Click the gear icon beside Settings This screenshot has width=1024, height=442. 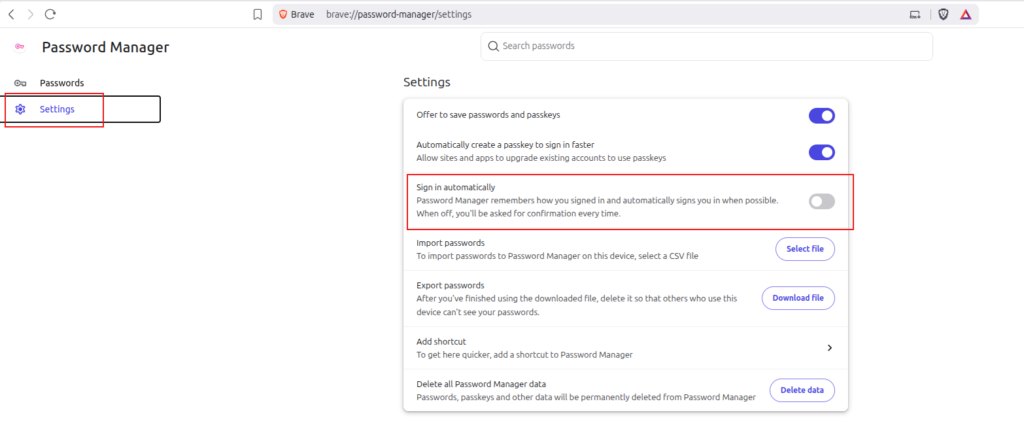coord(20,109)
